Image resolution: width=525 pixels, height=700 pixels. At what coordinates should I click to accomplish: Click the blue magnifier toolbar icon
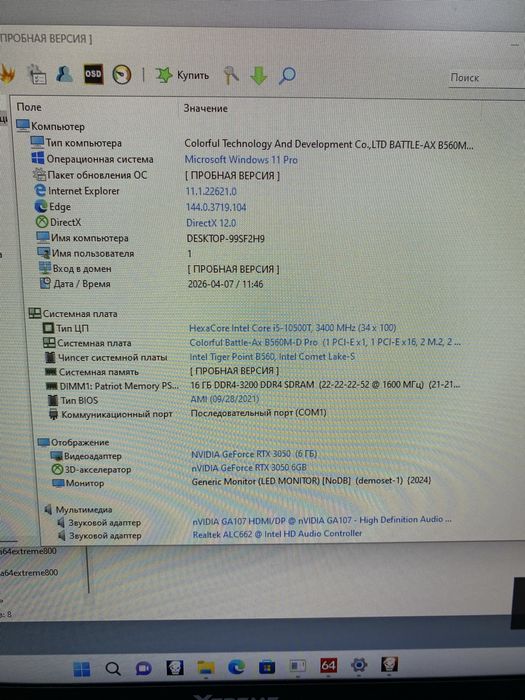(x=287, y=75)
